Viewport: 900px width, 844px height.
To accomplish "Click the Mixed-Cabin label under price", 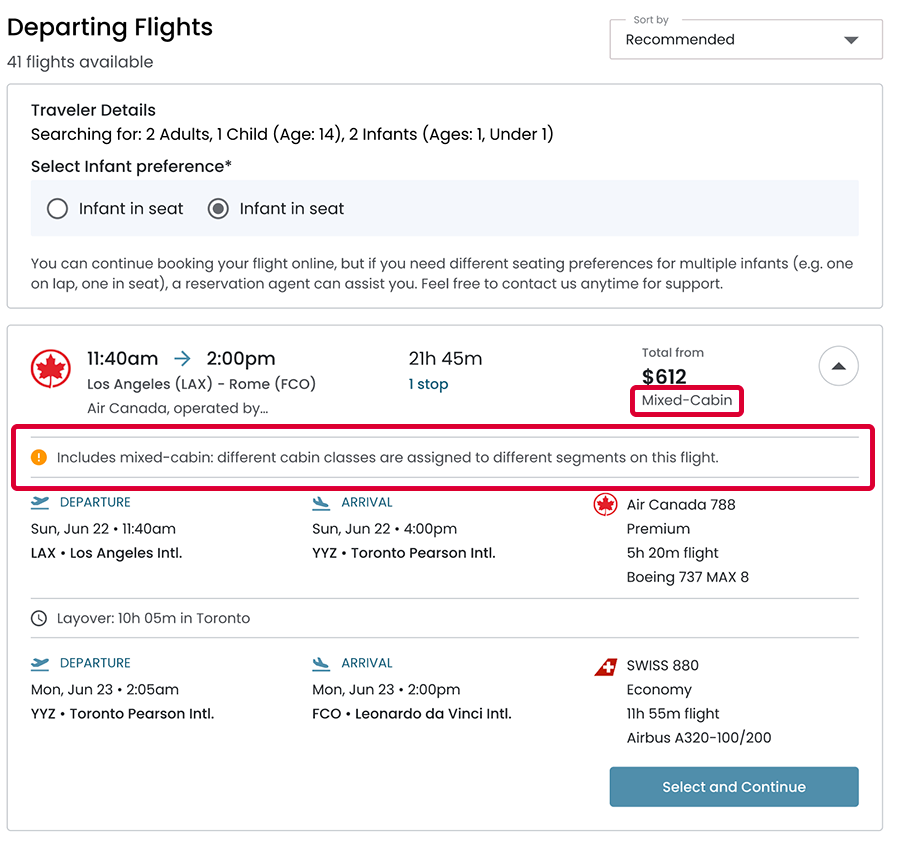I will 687,401.
